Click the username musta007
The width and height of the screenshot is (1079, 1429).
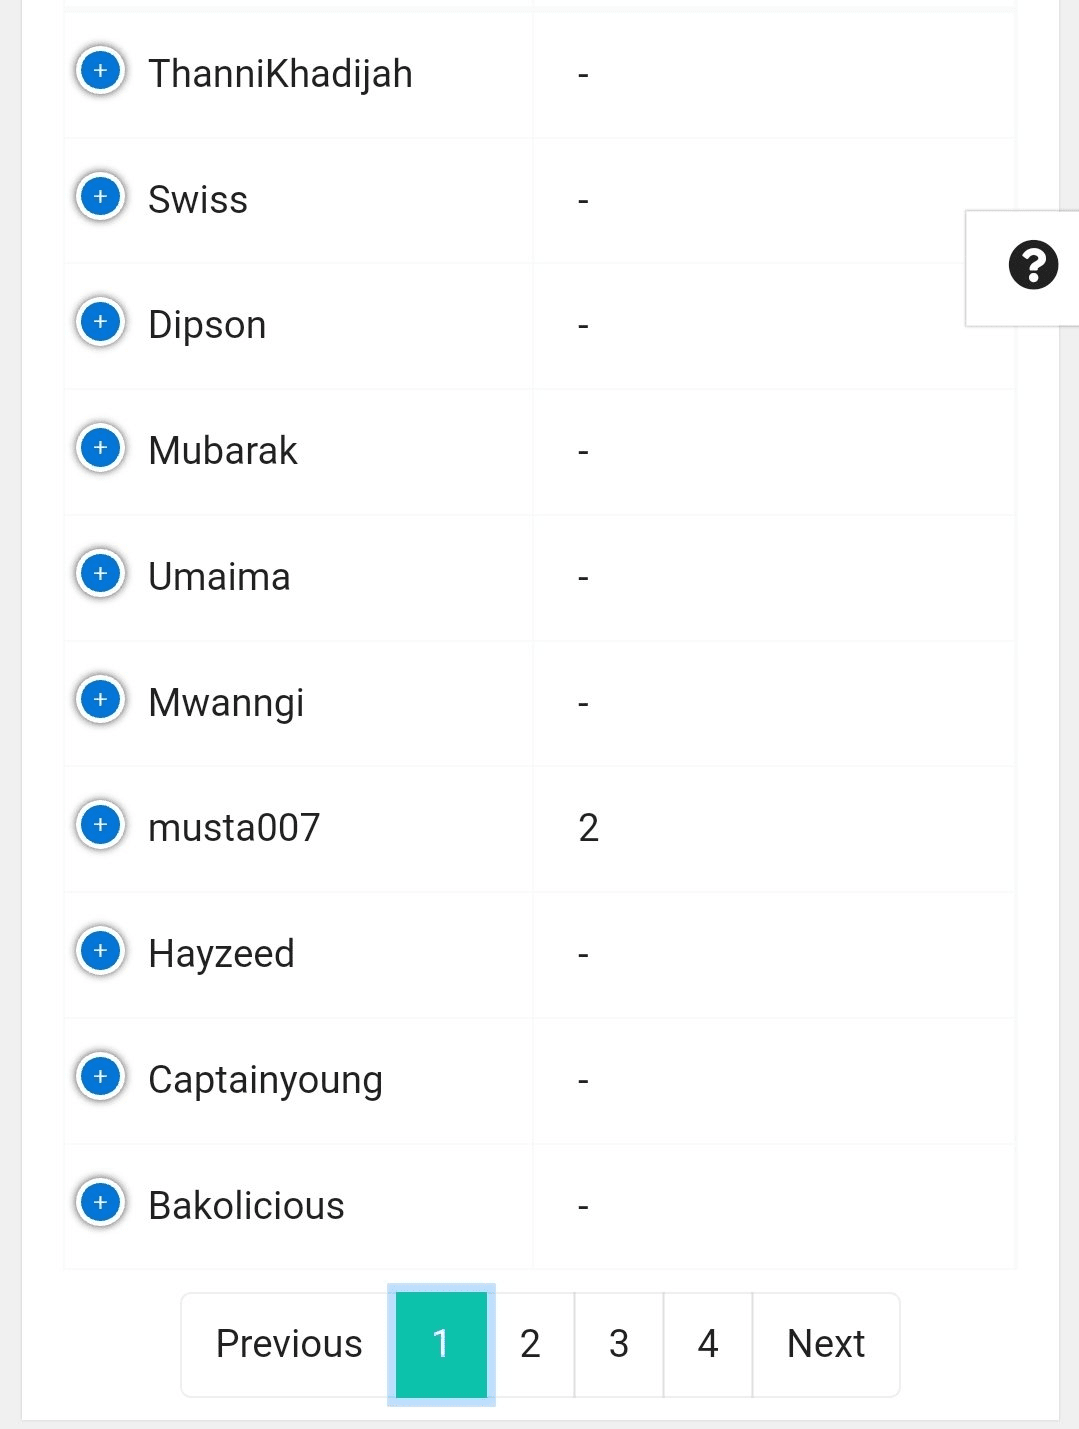[234, 828]
